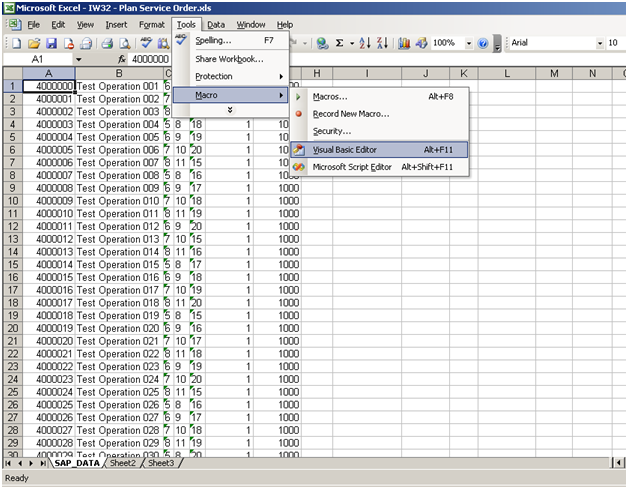Click the fx Insert Function icon
The width and height of the screenshot is (628, 489).
(x=122, y=59)
